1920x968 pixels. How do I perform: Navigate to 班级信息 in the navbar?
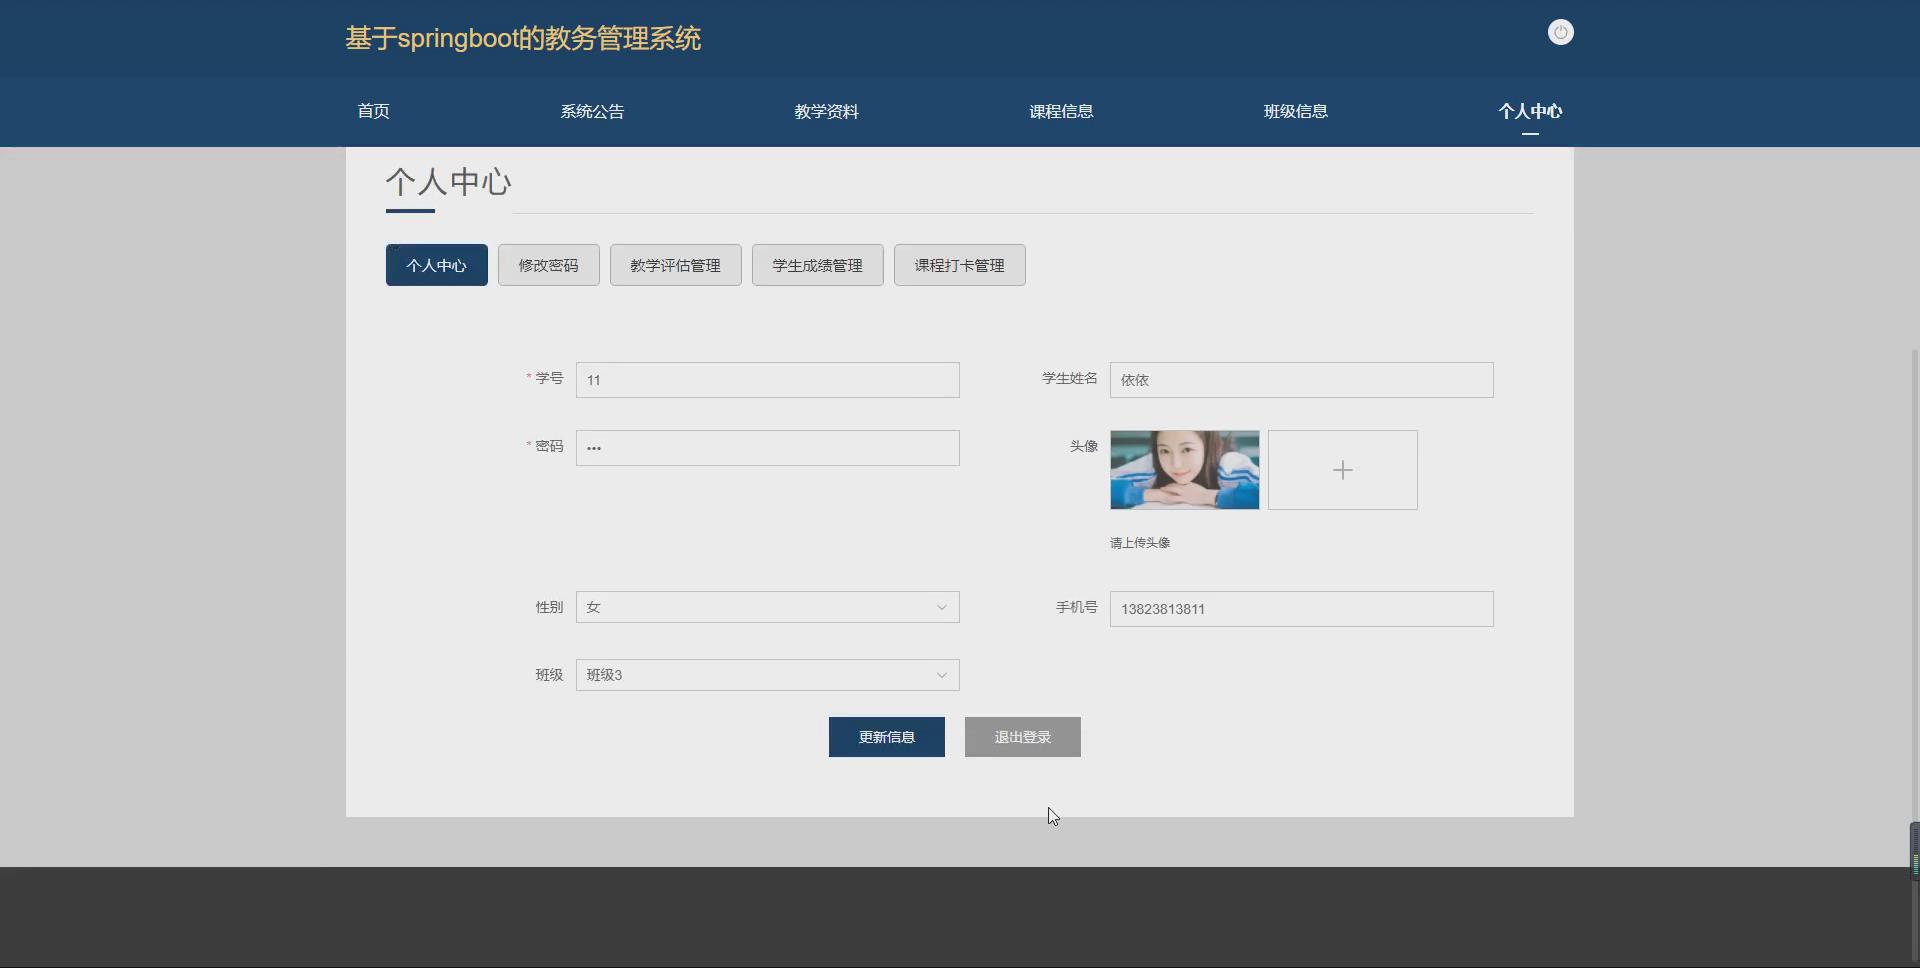click(x=1295, y=111)
